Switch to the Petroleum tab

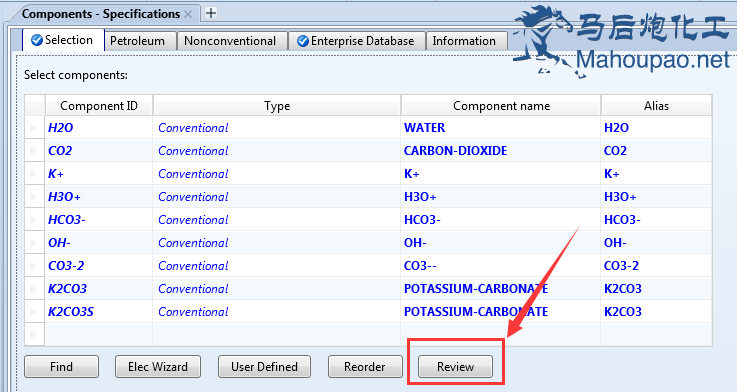[140, 41]
